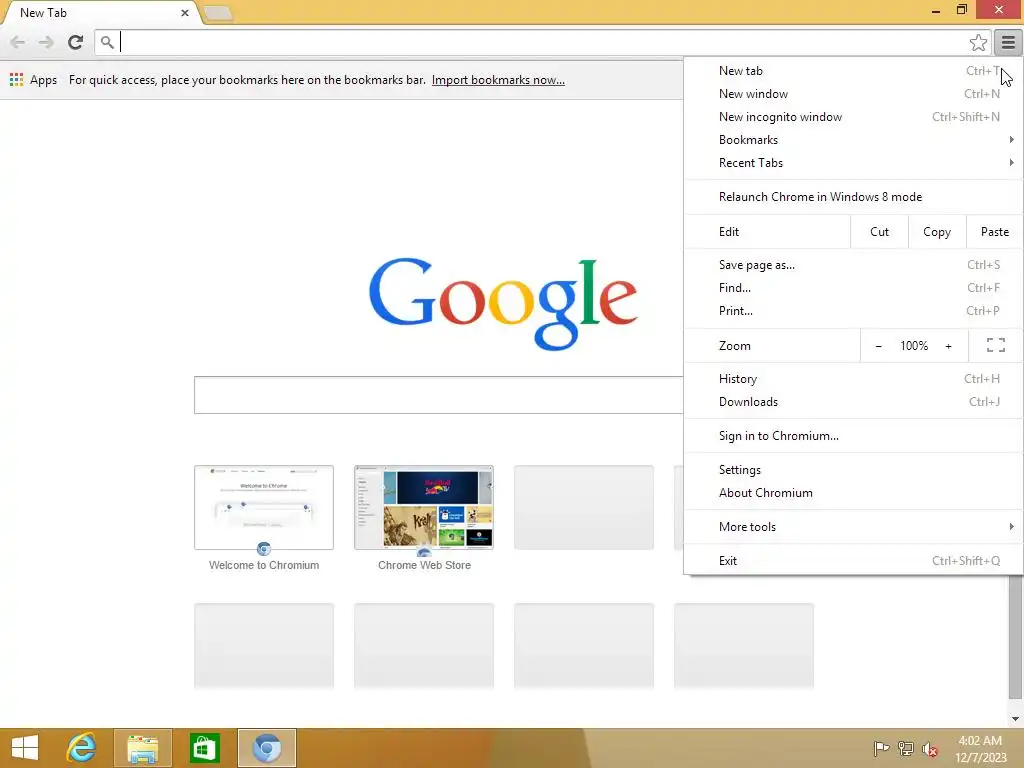
Task: Go back with the back arrow
Action: (18, 42)
